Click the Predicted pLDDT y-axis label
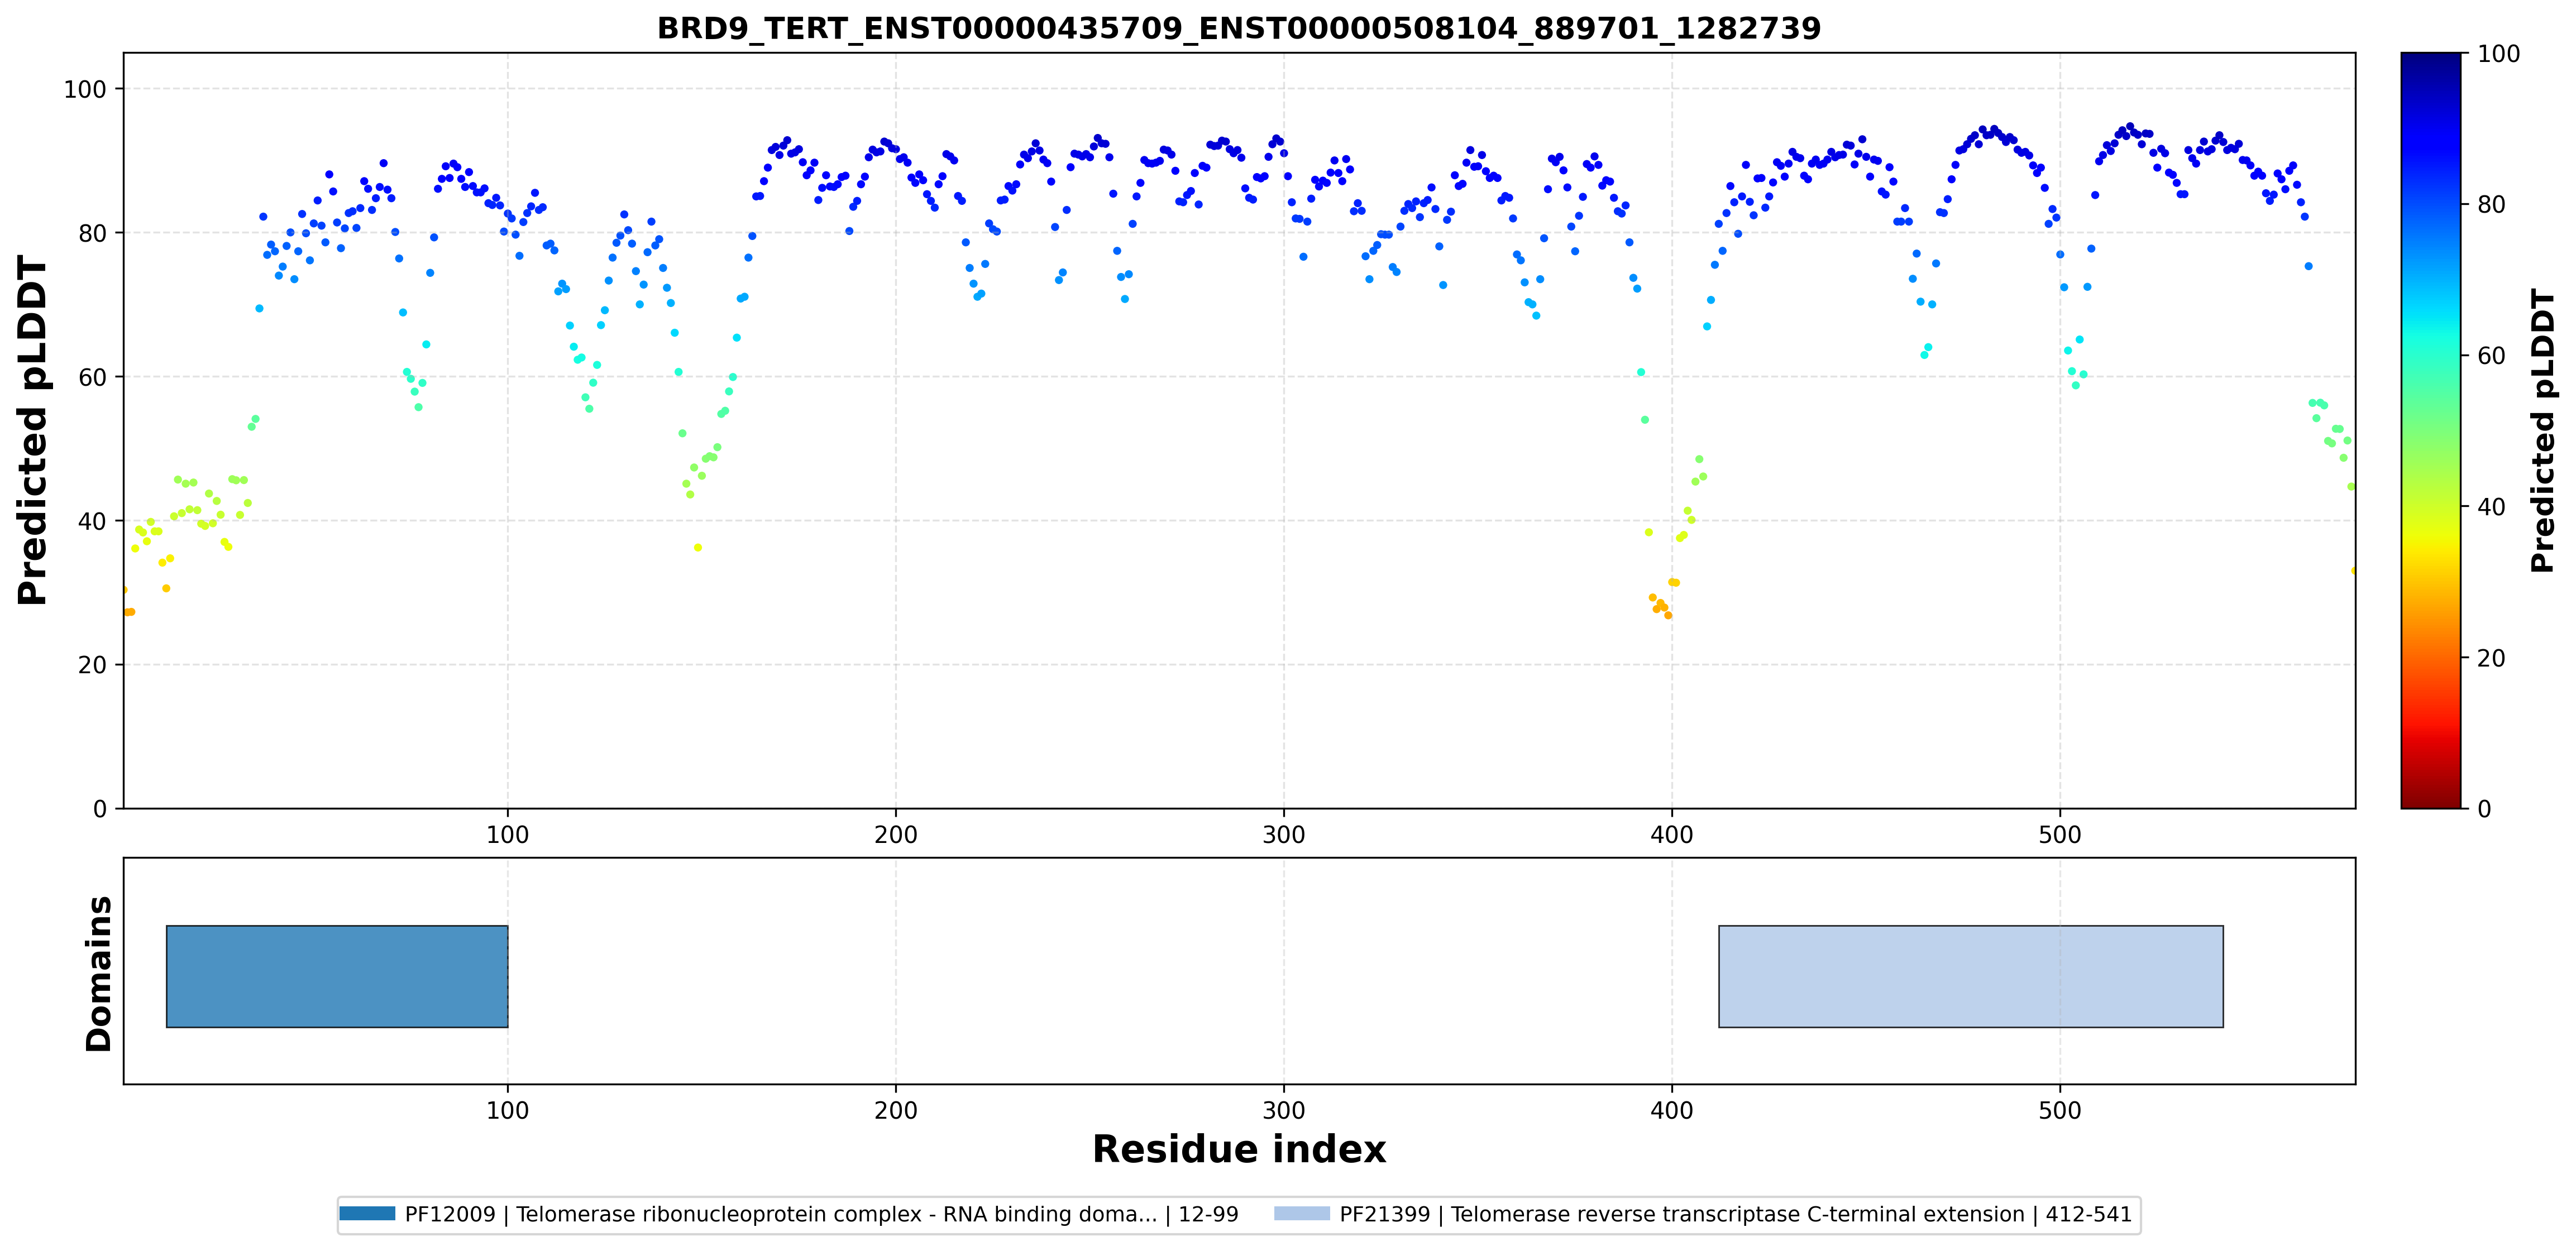The width and height of the screenshot is (2576, 1251). coord(32,430)
